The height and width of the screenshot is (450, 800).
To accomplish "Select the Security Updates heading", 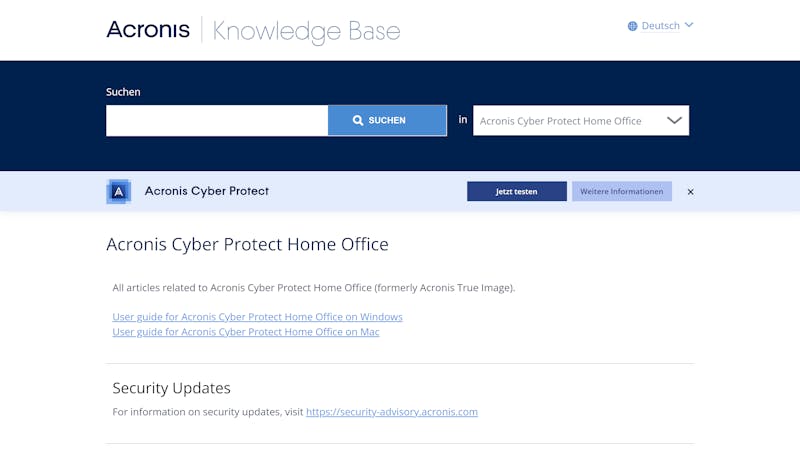I will pos(171,388).
